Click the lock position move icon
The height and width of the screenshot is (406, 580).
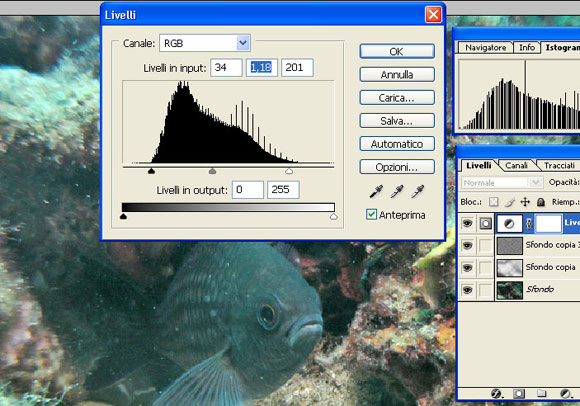(525, 202)
